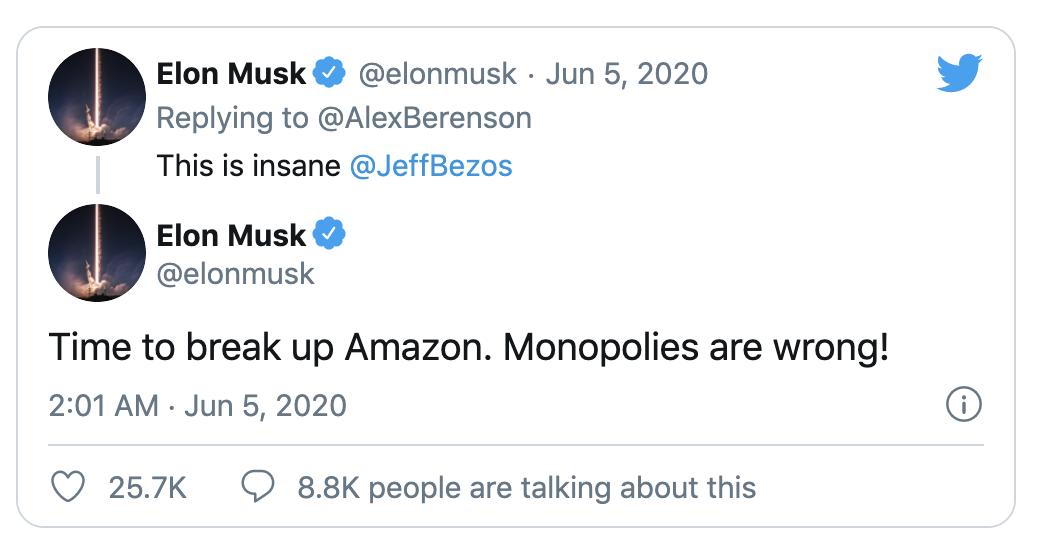Click the "This is insane" reply text
This screenshot has width=1042, height=554.
249,165
